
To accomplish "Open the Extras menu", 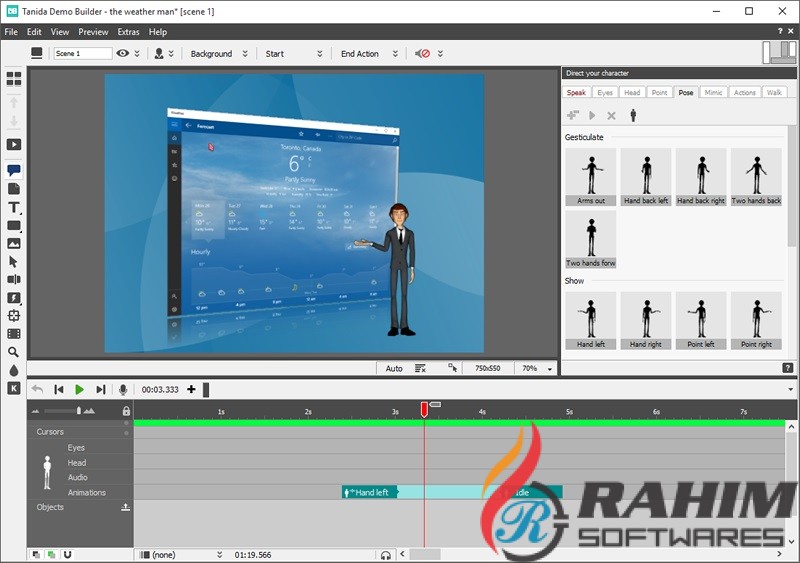I will (x=128, y=32).
